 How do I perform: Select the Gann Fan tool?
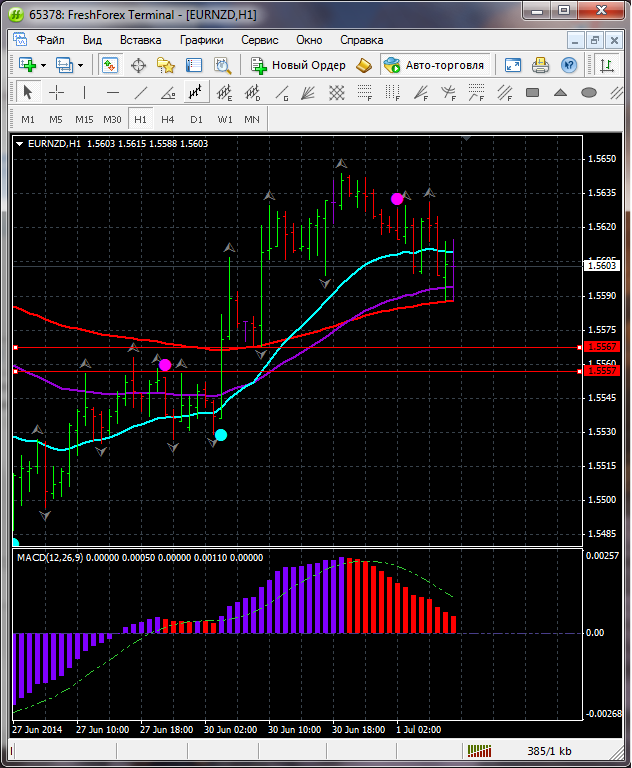308,92
